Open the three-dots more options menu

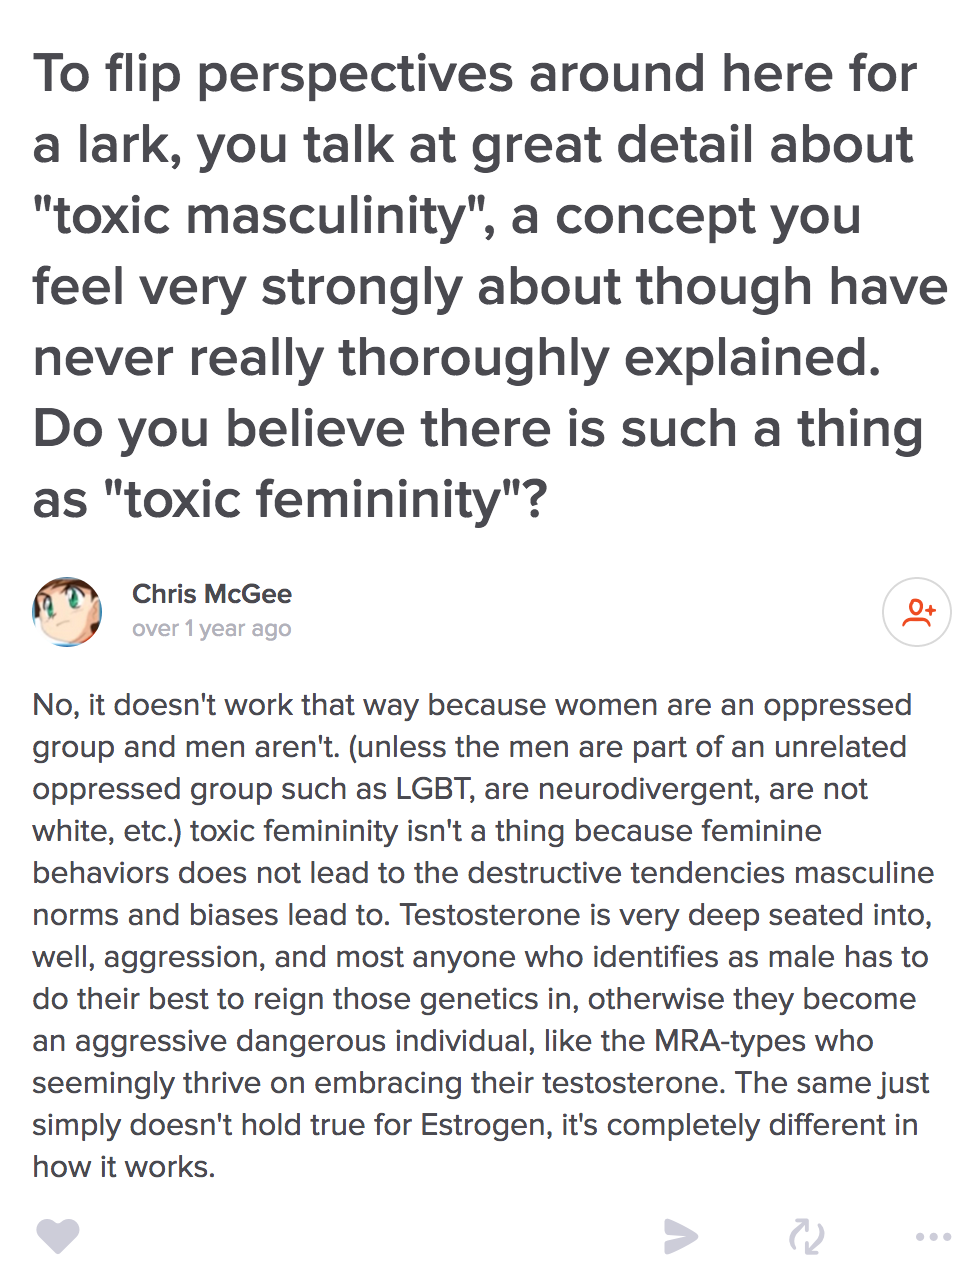933,1237
